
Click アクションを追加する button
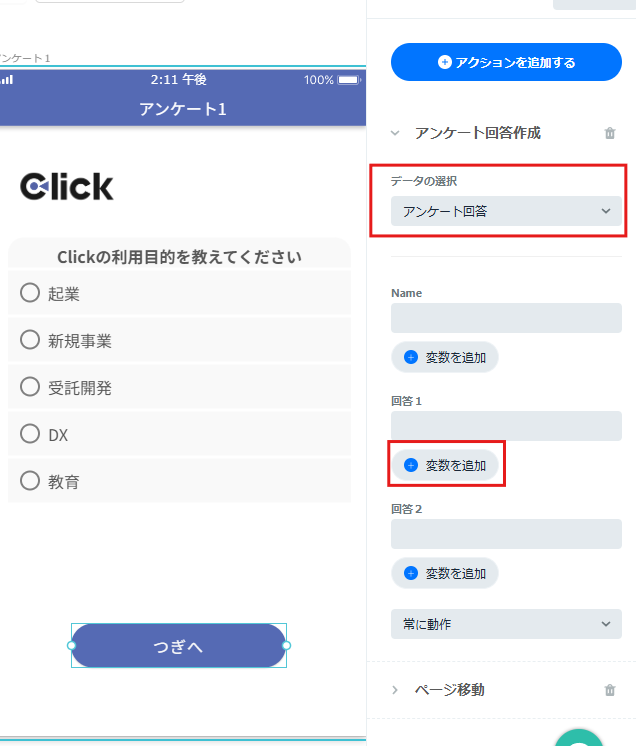(506, 62)
